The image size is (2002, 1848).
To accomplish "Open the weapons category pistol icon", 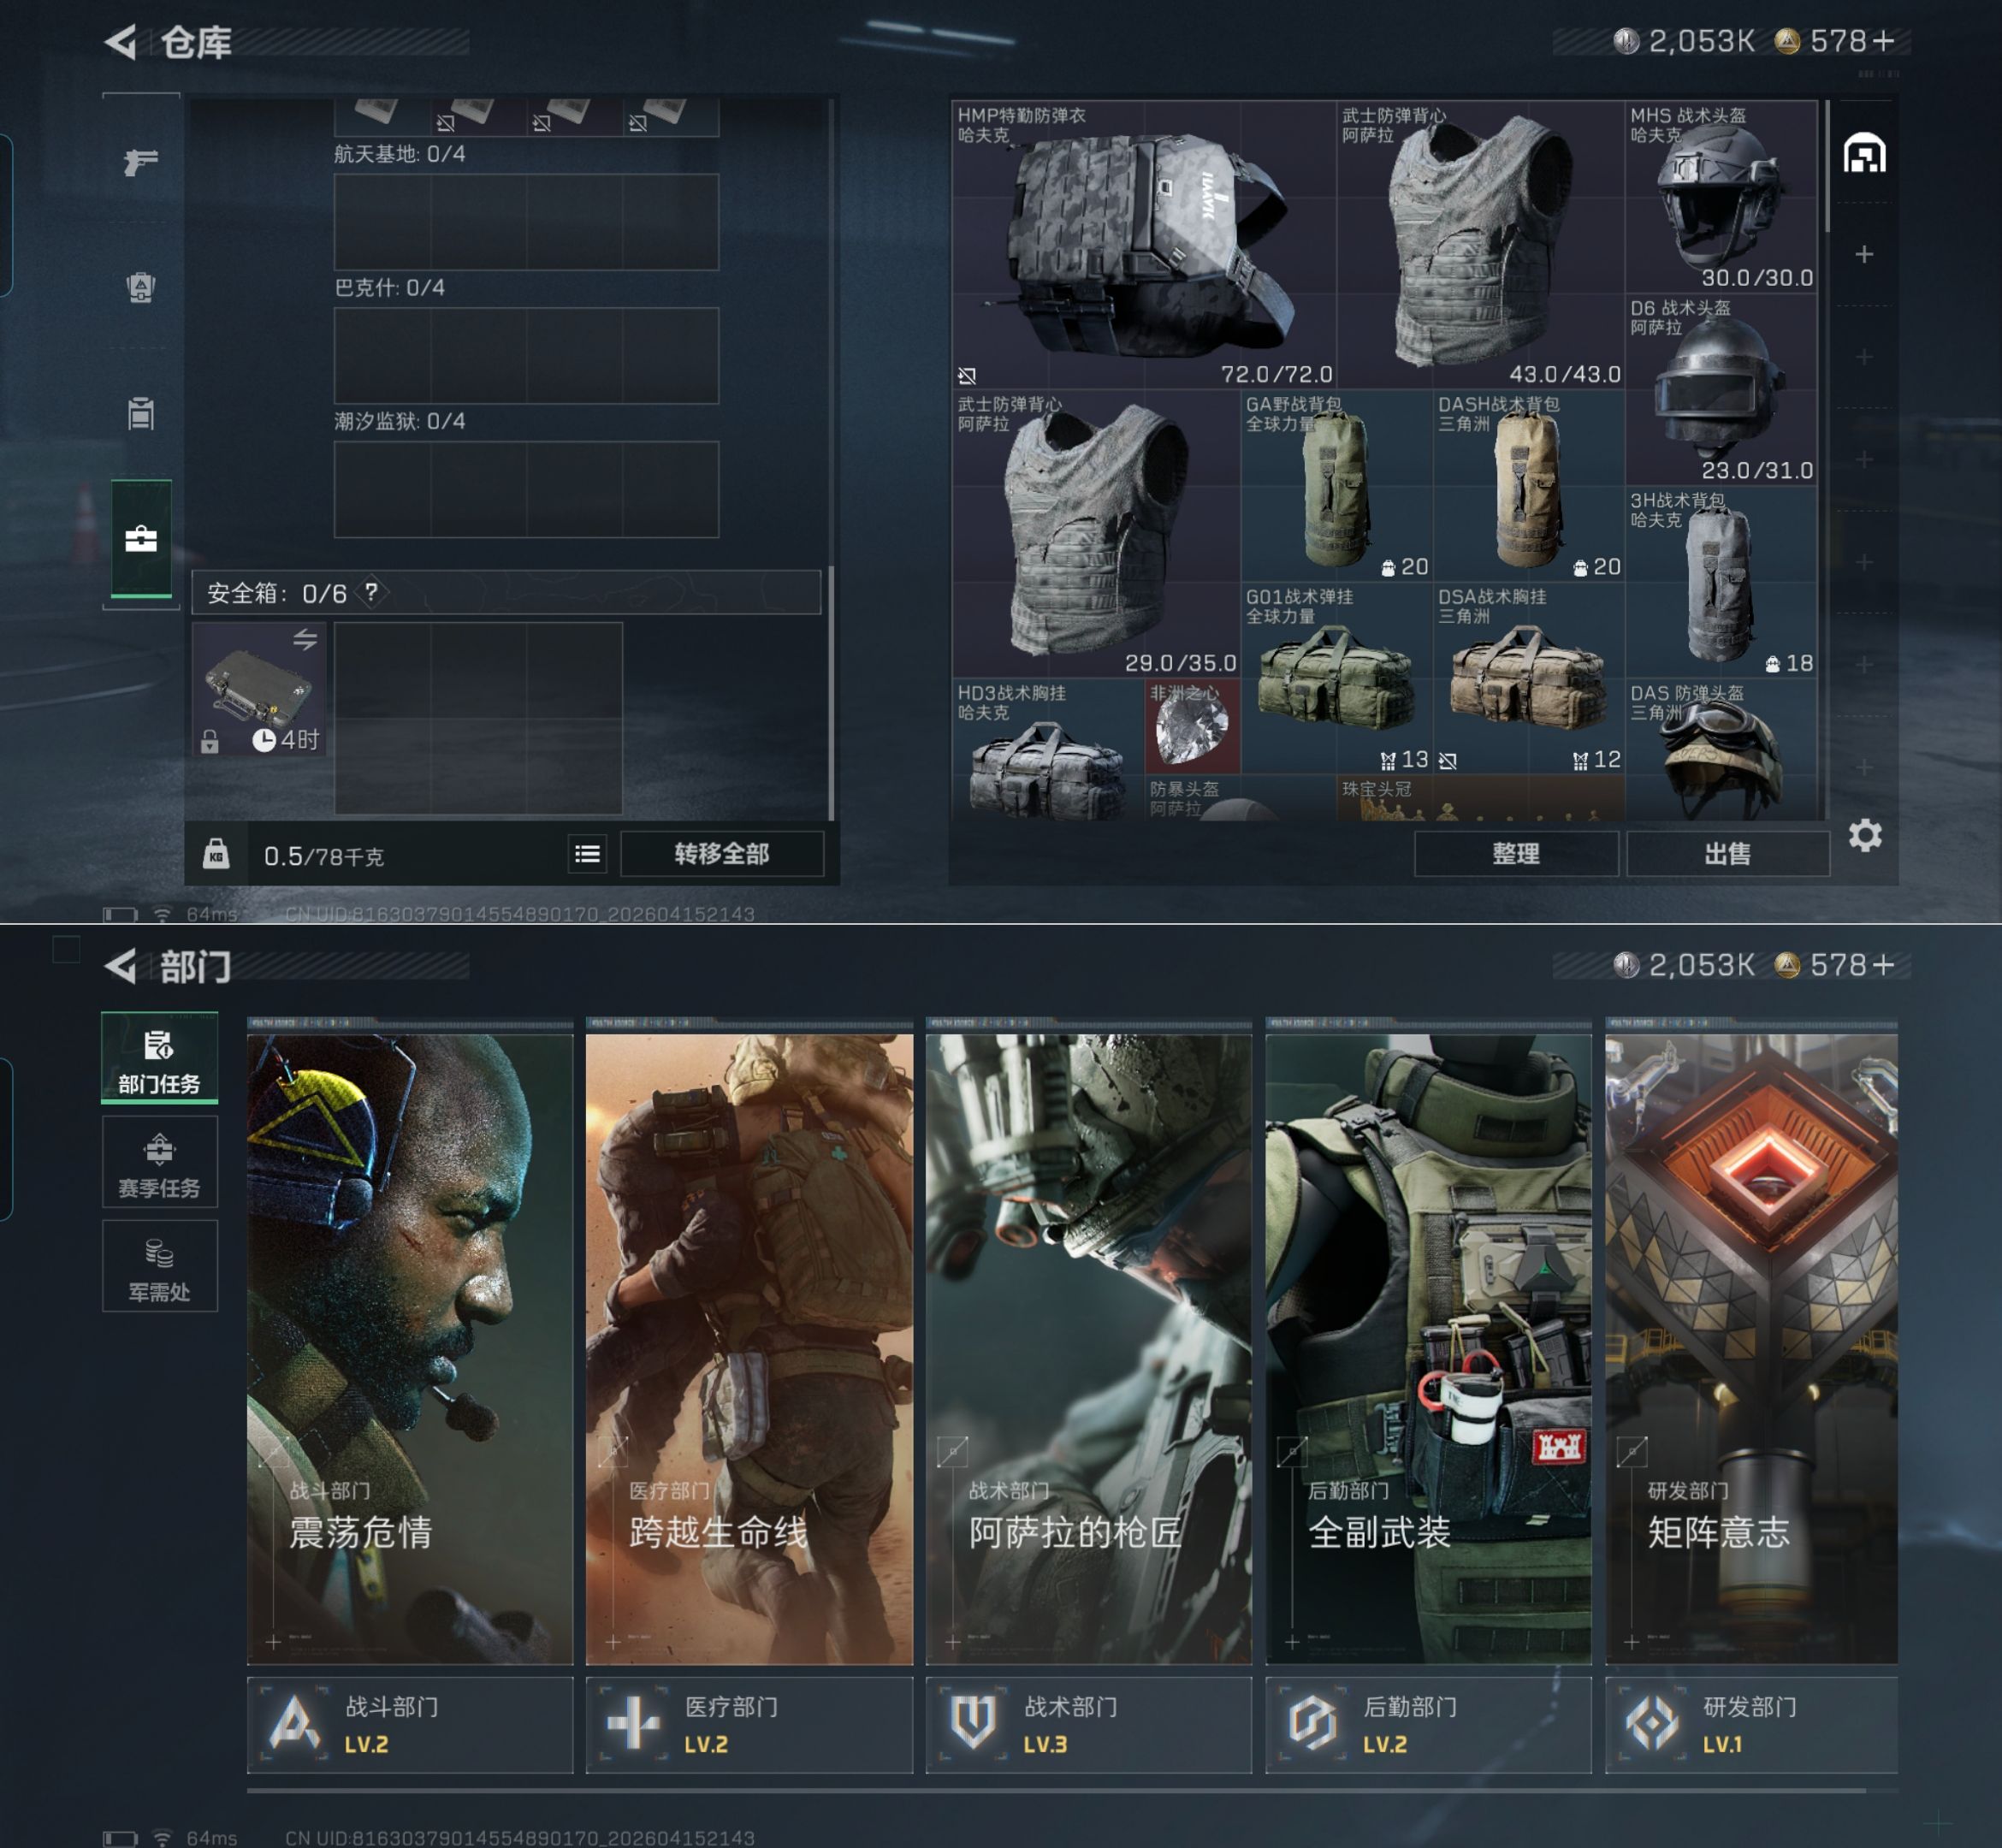I will pyautogui.click(x=141, y=161).
